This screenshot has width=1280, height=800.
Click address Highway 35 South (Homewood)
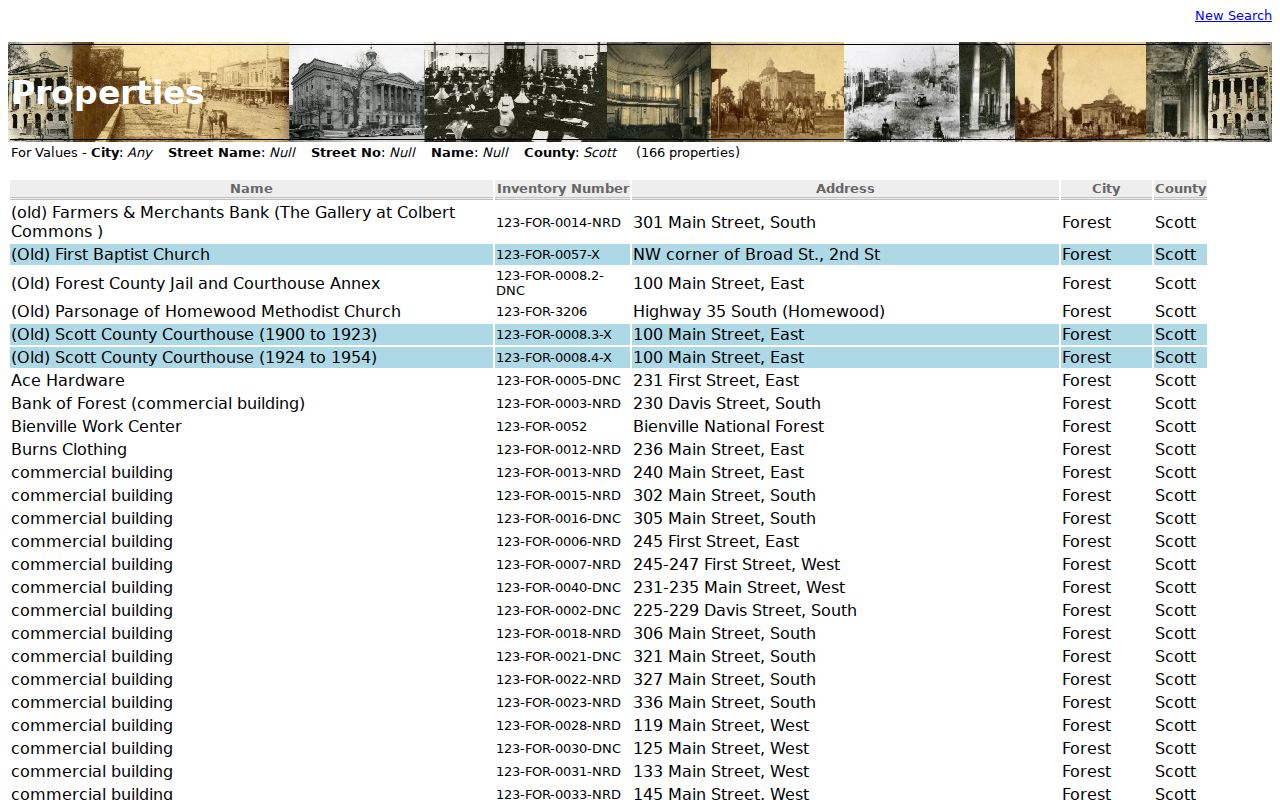pyautogui.click(x=759, y=311)
